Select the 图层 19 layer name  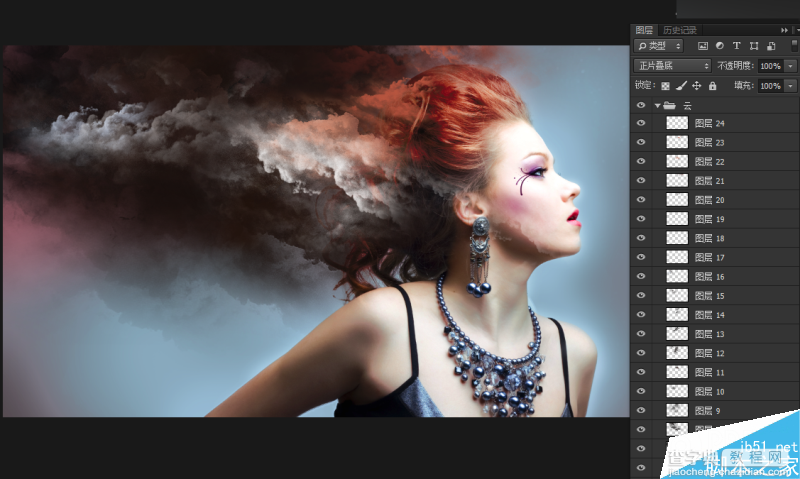pyautogui.click(x=710, y=219)
